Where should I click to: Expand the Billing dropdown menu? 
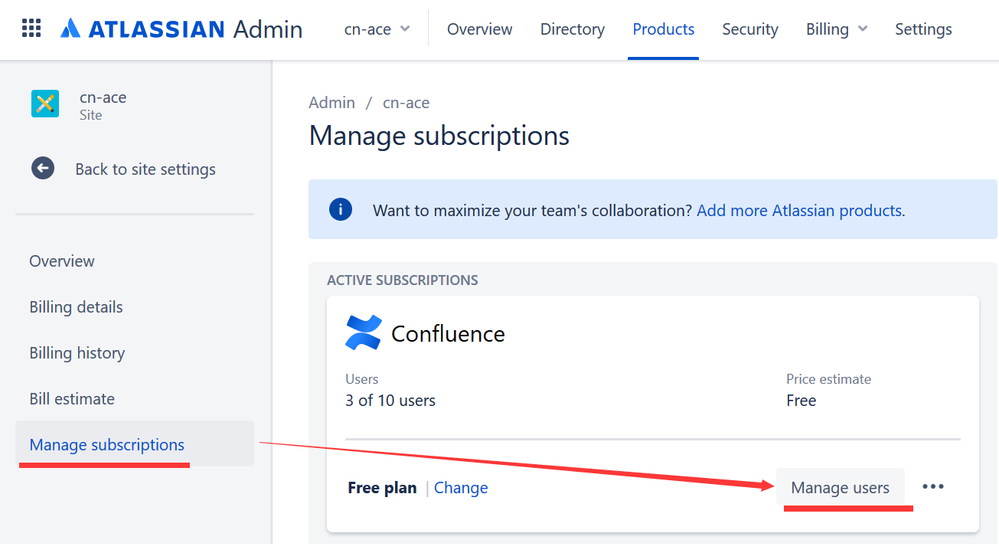(837, 29)
